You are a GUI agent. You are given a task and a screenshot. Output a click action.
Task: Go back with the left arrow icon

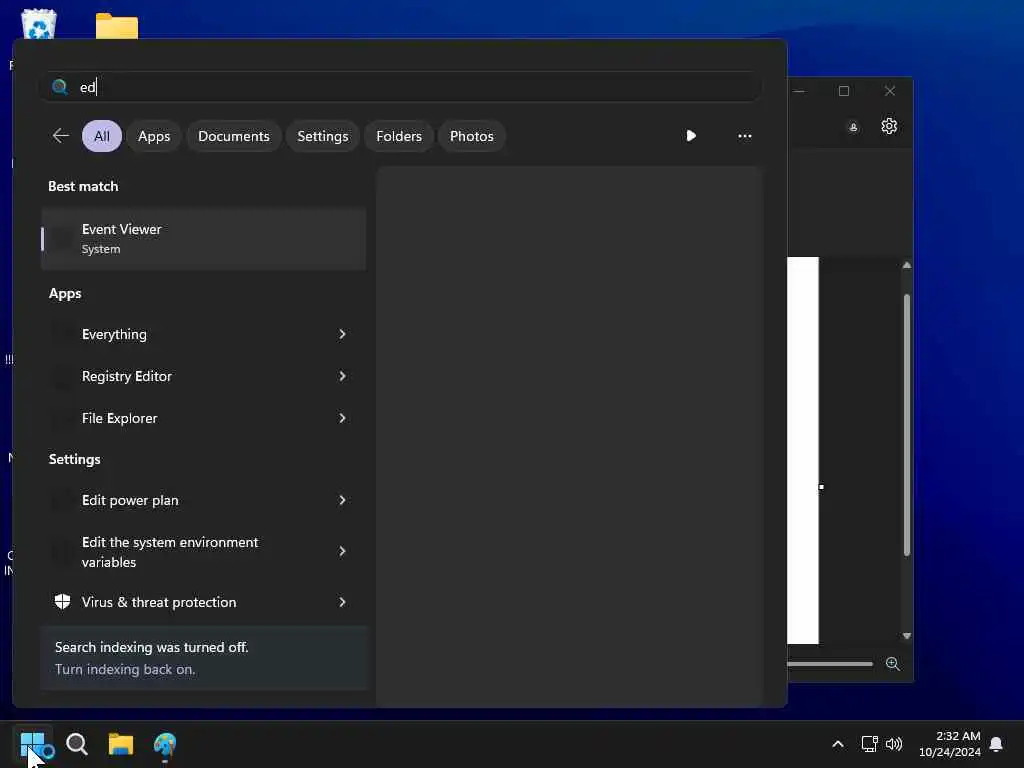tap(61, 136)
